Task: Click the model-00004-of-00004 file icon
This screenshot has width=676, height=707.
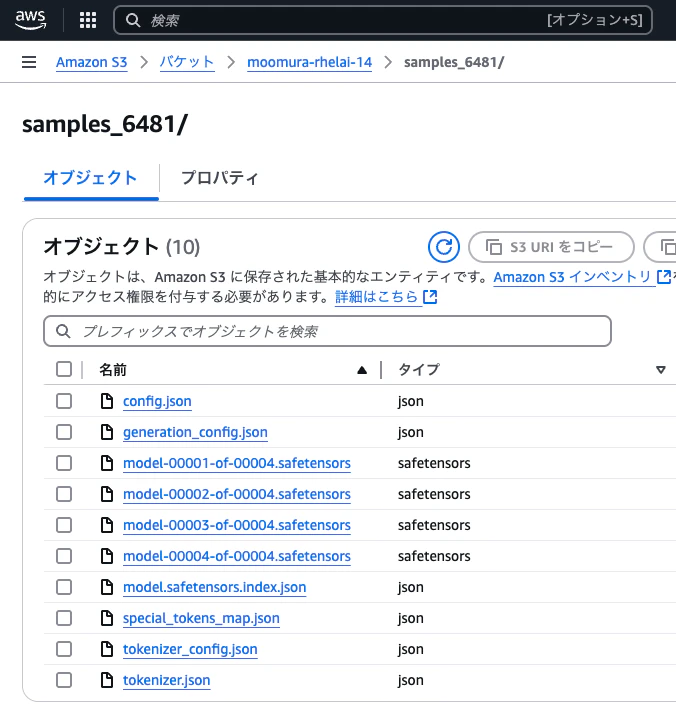Action: pos(107,556)
